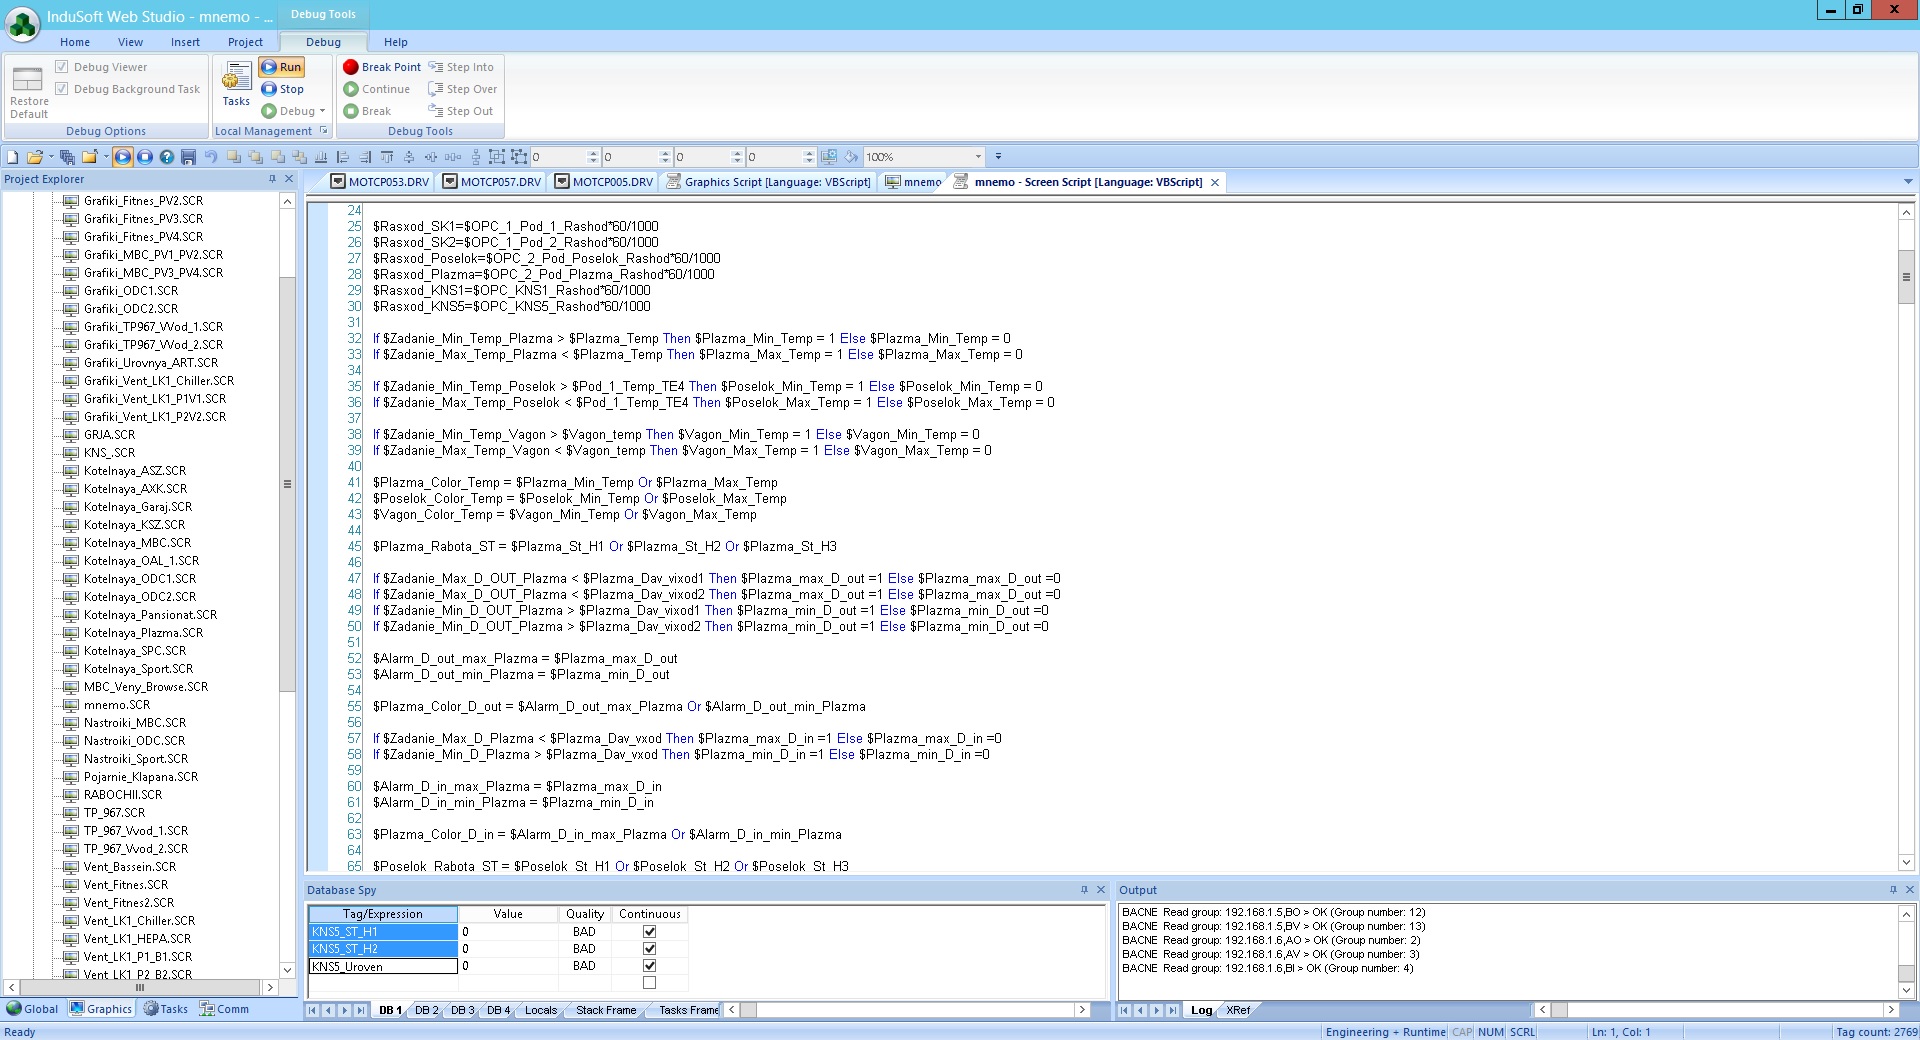Click the fill color paint bucket icon
Viewport: 1920px width, 1040px height.
click(x=851, y=157)
